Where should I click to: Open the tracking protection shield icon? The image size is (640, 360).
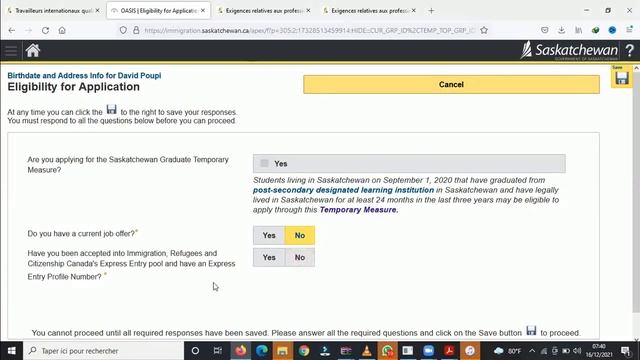tap(123, 30)
